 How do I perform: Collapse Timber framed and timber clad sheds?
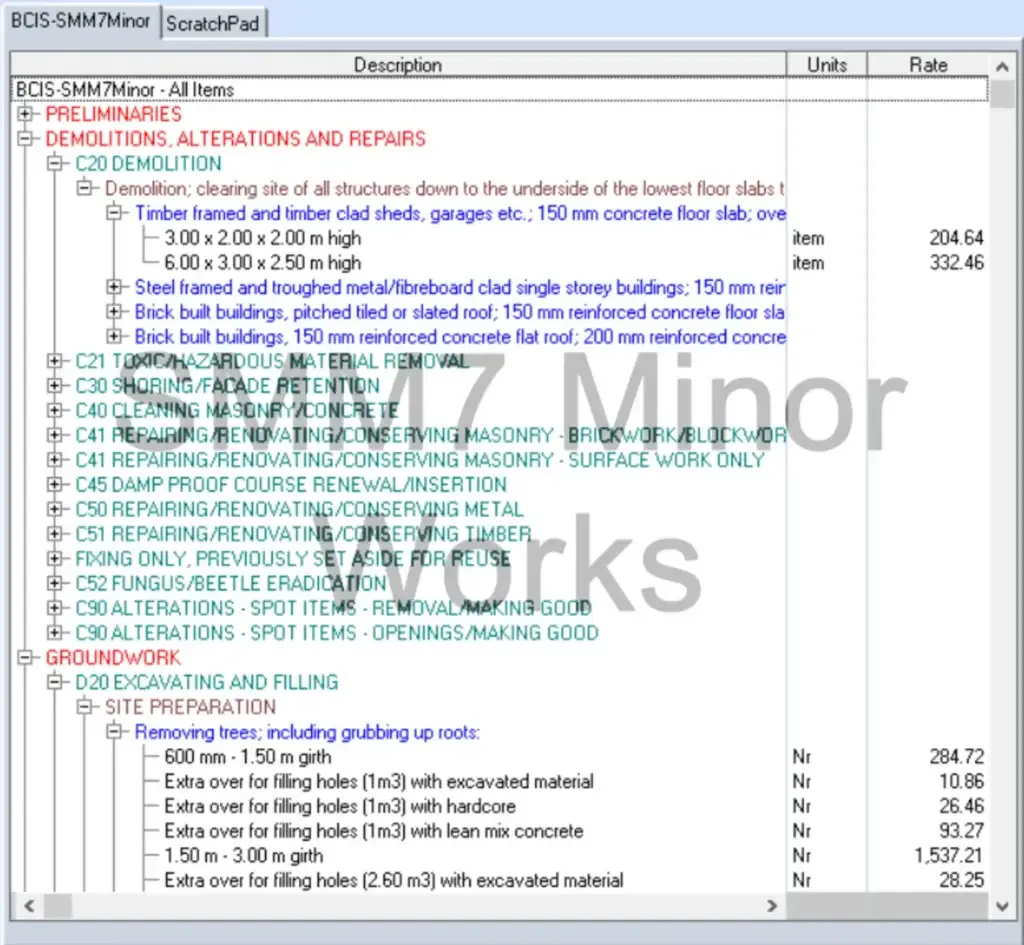(114, 213)
